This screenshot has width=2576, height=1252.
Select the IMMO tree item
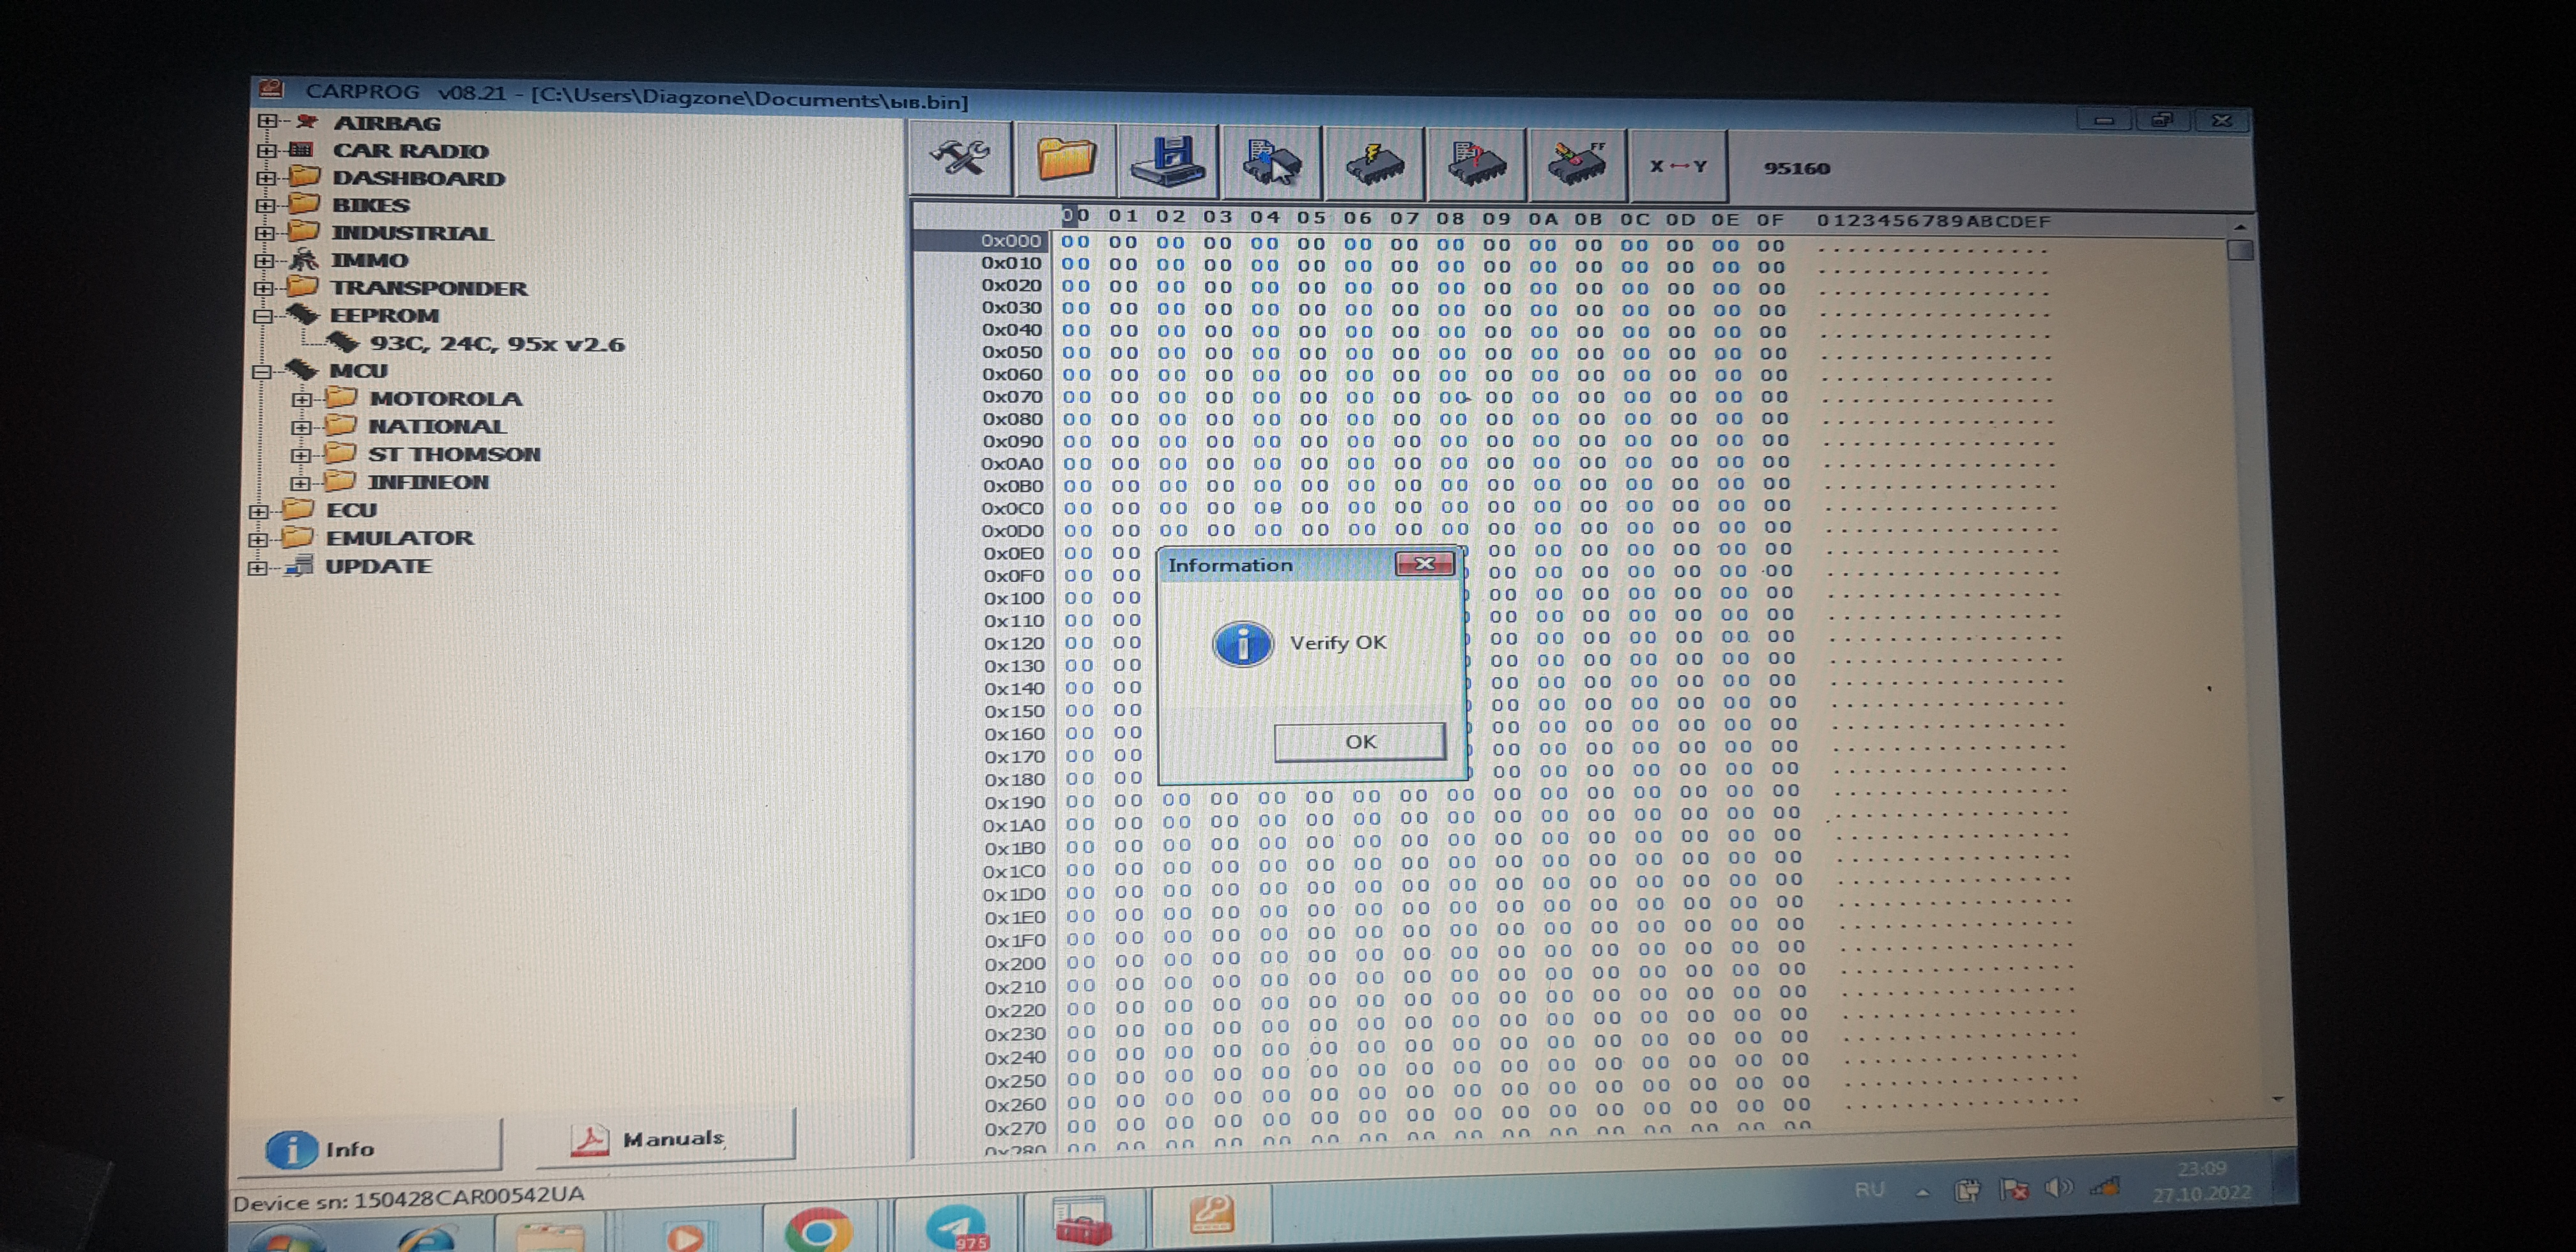coord(369,260)
